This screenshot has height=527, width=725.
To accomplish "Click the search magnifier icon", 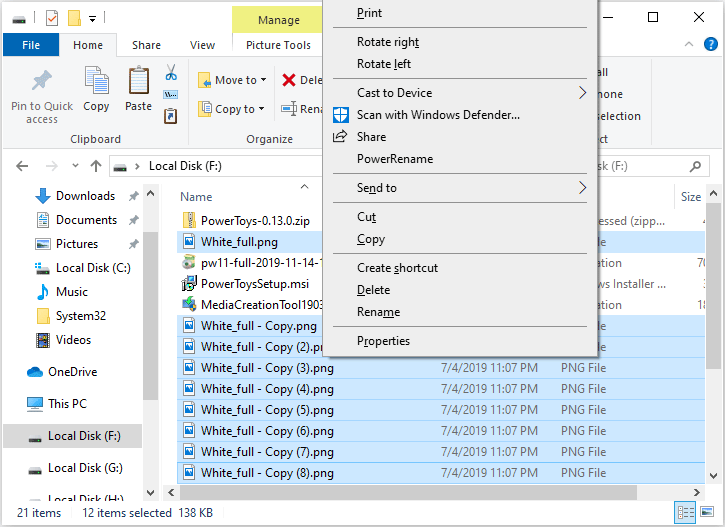I will coord(695,166).
